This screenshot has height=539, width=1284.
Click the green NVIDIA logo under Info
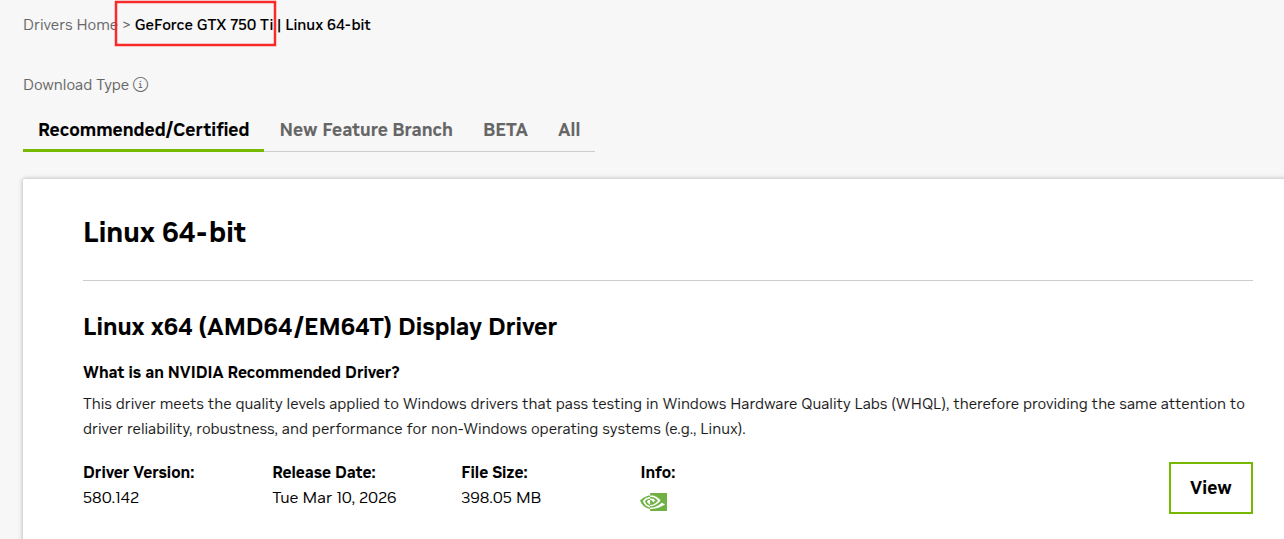(x=653, y=501)
